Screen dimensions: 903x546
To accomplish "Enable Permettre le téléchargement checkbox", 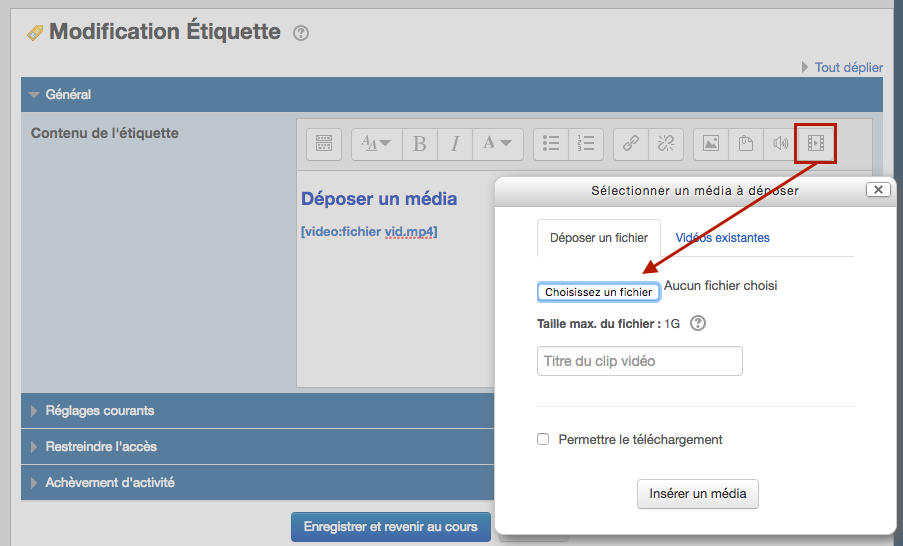I will (543, 439).
